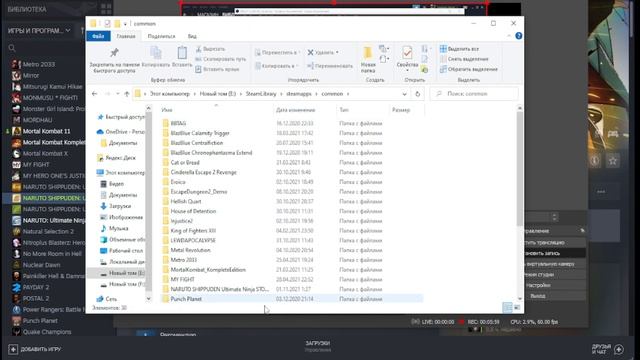Select Hellish Quart folder

182,201
